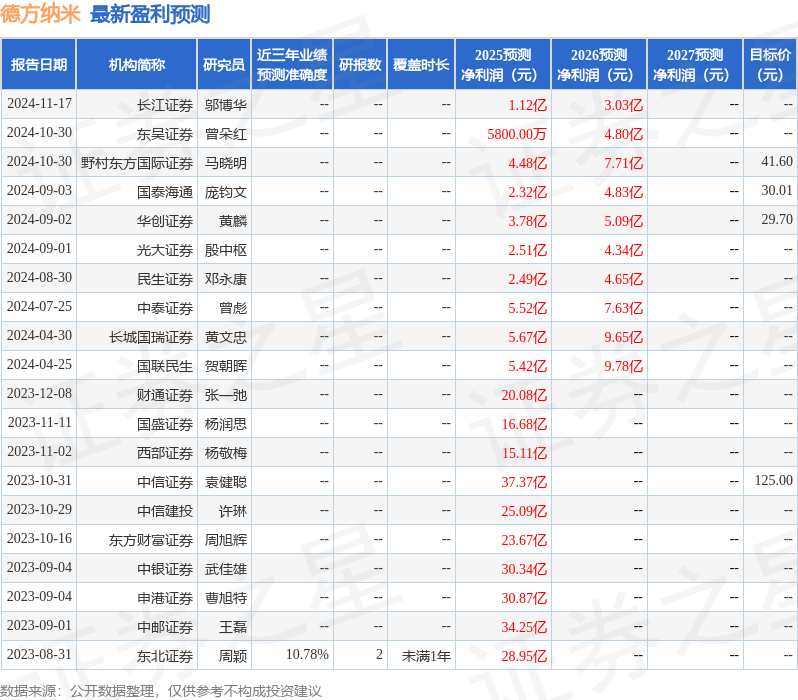Click analyst name 邬博华
This screenshot has height=700, width=798.
225,105
